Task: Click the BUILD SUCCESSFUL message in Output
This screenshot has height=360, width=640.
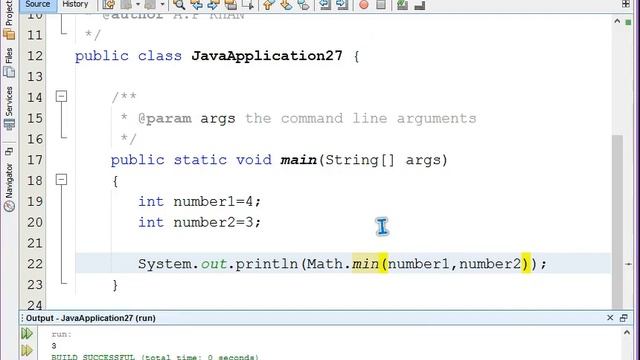Action: point(155,357)
